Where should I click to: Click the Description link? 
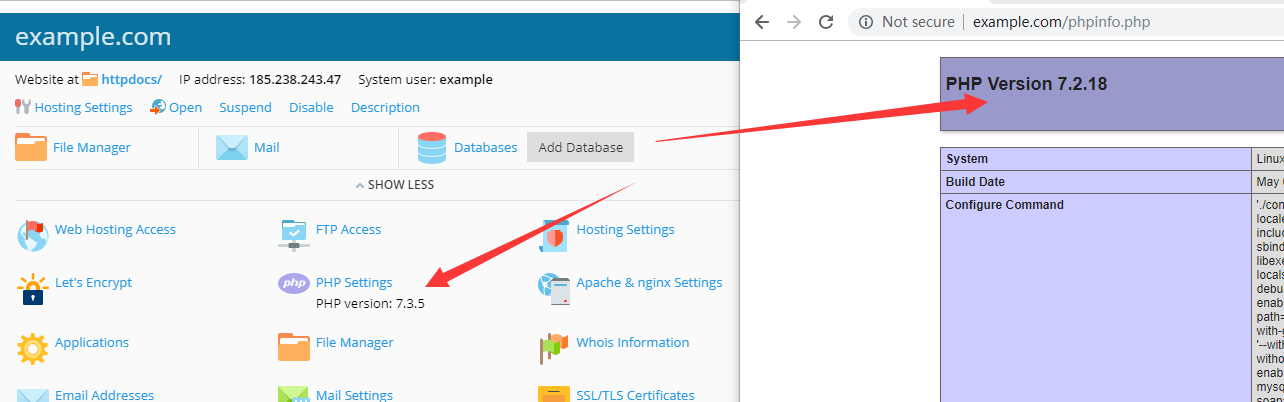385,107
